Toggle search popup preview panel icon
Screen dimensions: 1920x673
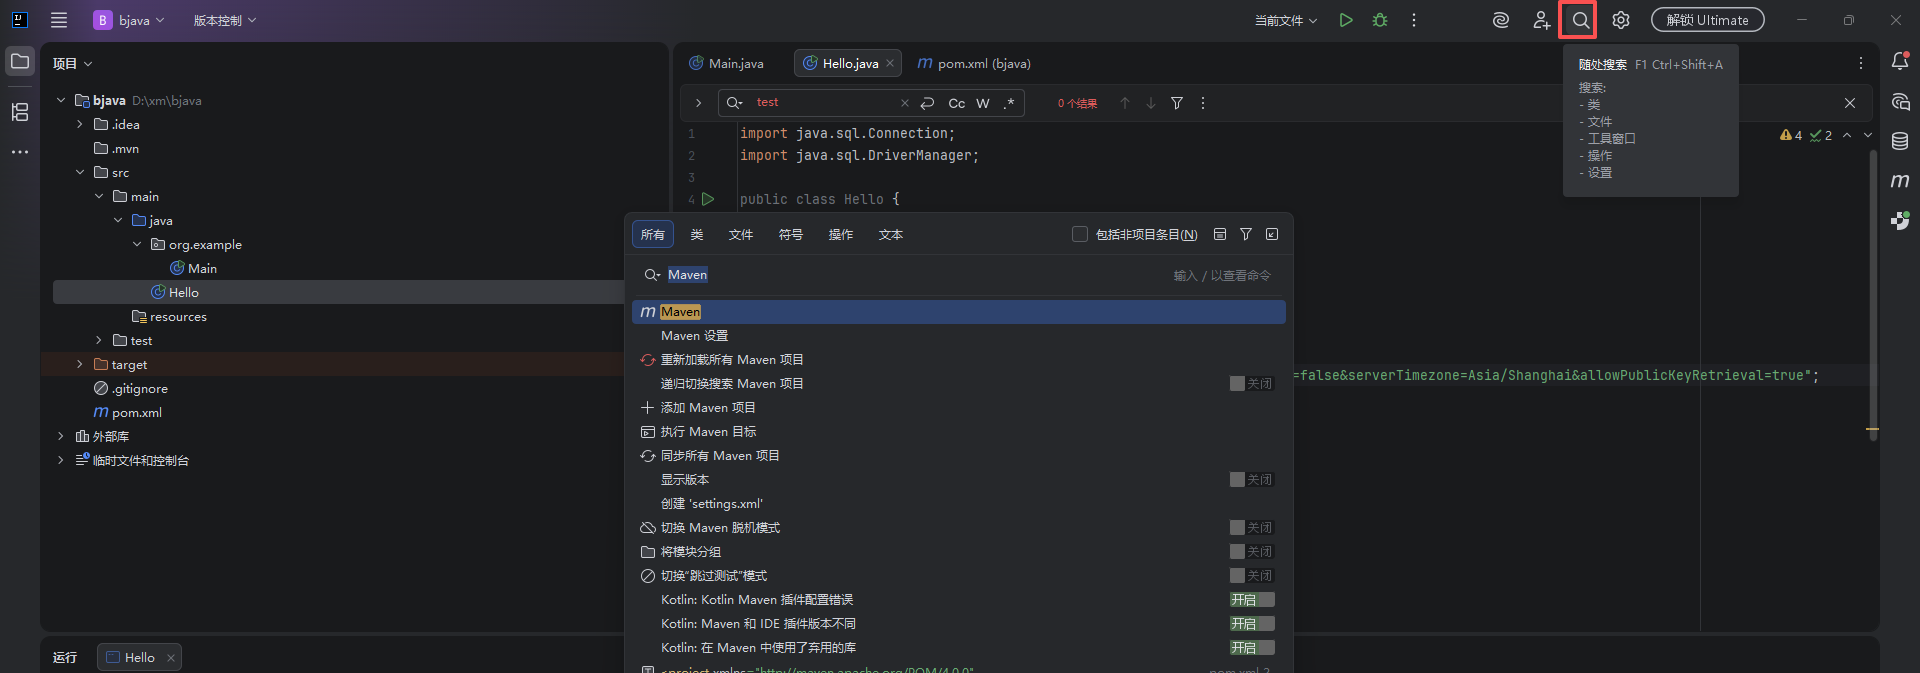pos(1220,234)
